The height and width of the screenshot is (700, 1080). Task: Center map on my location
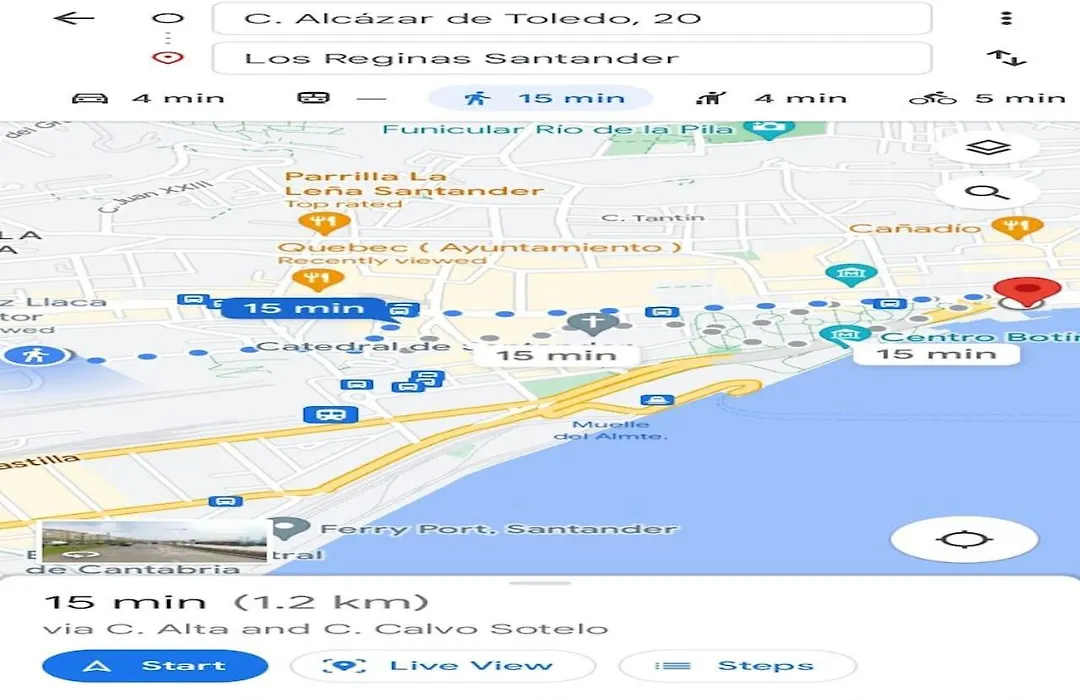pos(964,539)
